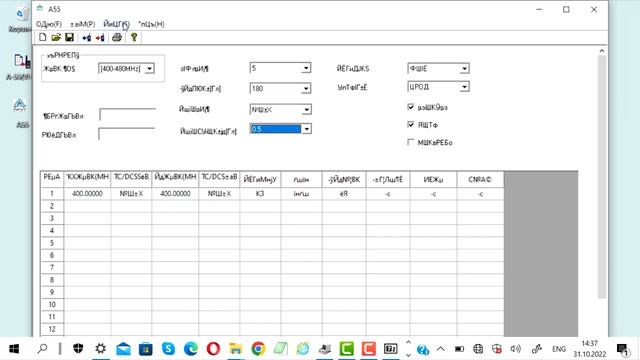The image size is (640, 360).
Task: Open taskbar search magnifier
Action: point(42,349)
